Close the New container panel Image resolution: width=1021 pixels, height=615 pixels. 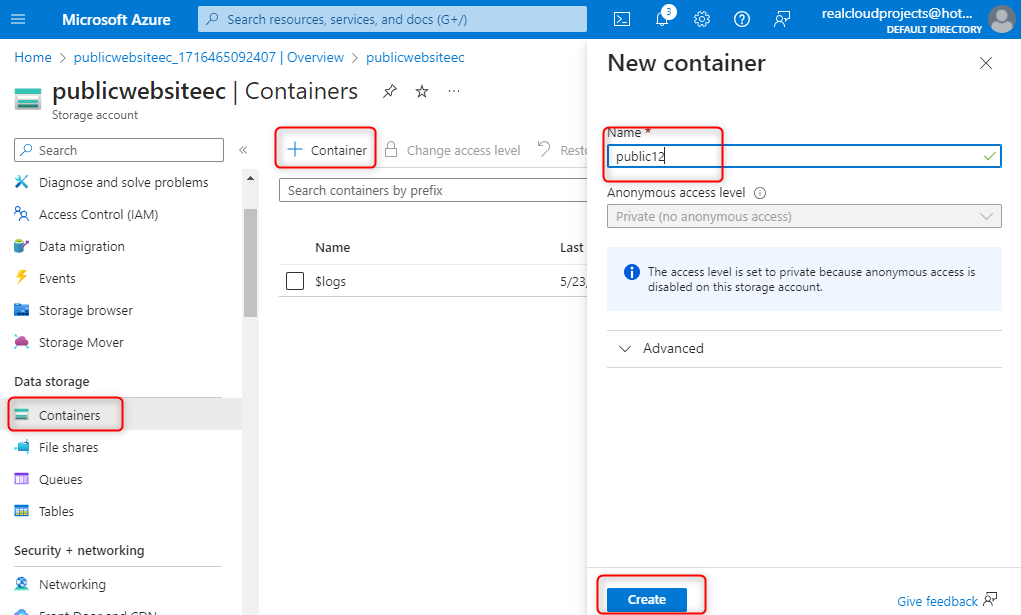(x=986, y=63)
